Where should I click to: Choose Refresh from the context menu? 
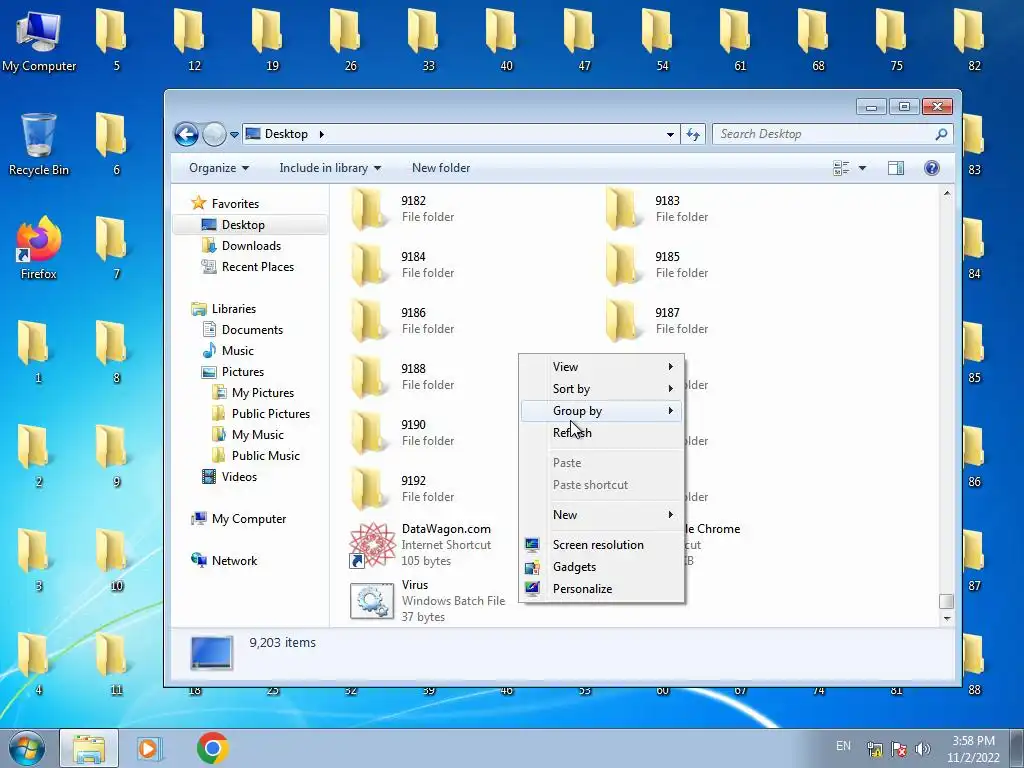tap(601, 433)
